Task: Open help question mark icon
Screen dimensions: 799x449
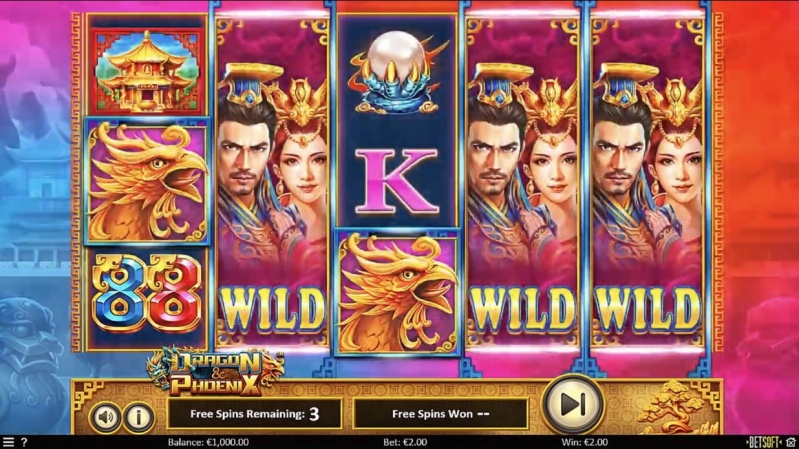Action: coord(24,442)
